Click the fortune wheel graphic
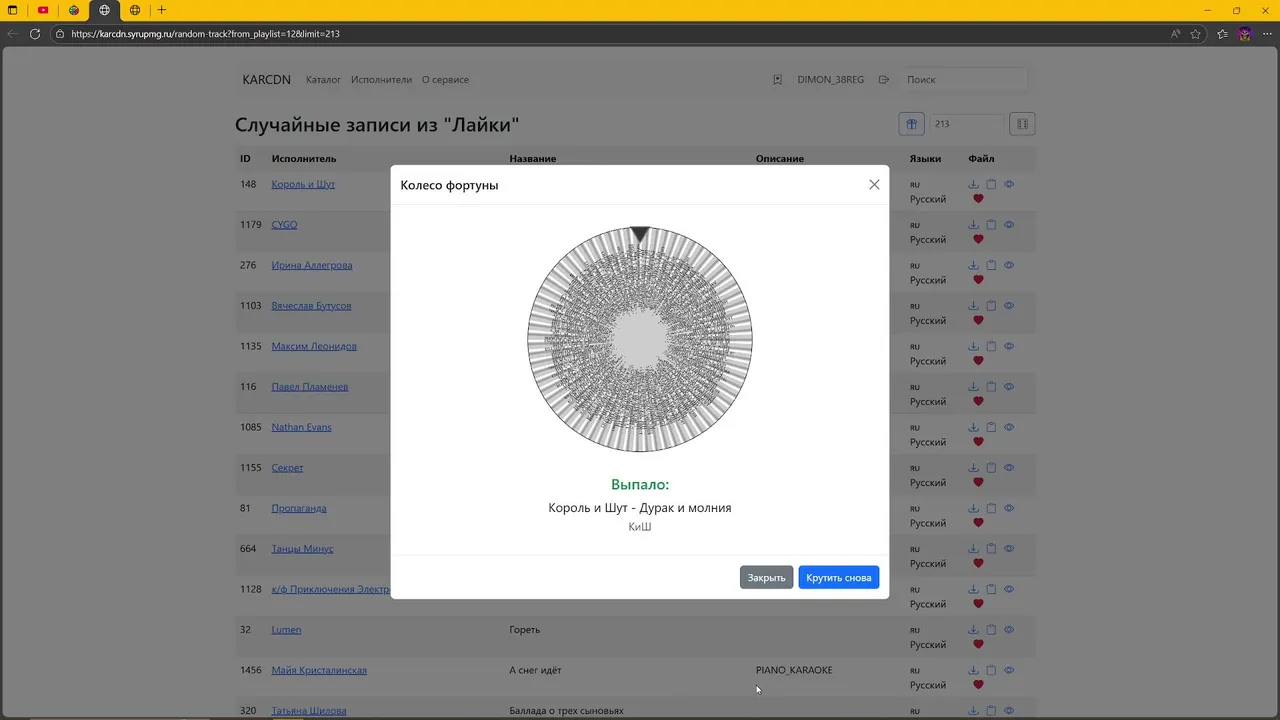Viewport: 1280px width, 720px height. [x=640, y=340]
